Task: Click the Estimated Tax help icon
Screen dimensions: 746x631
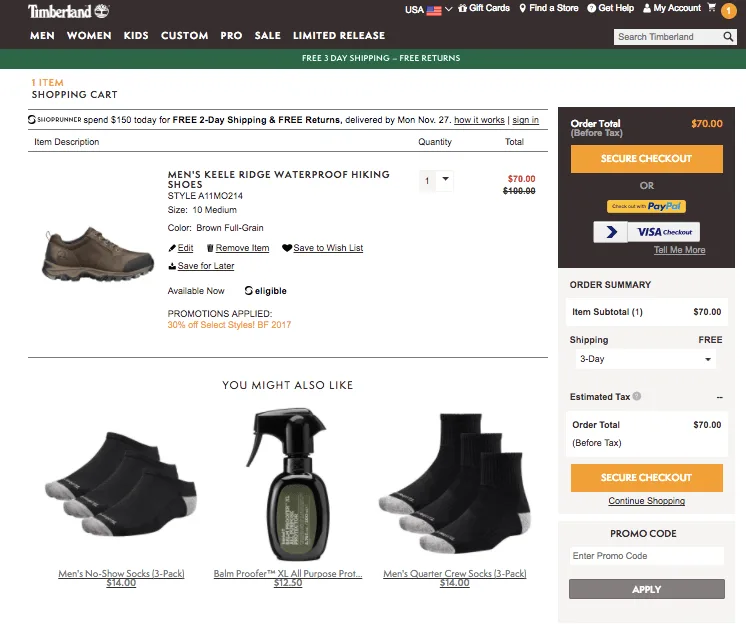Action: 637,396
